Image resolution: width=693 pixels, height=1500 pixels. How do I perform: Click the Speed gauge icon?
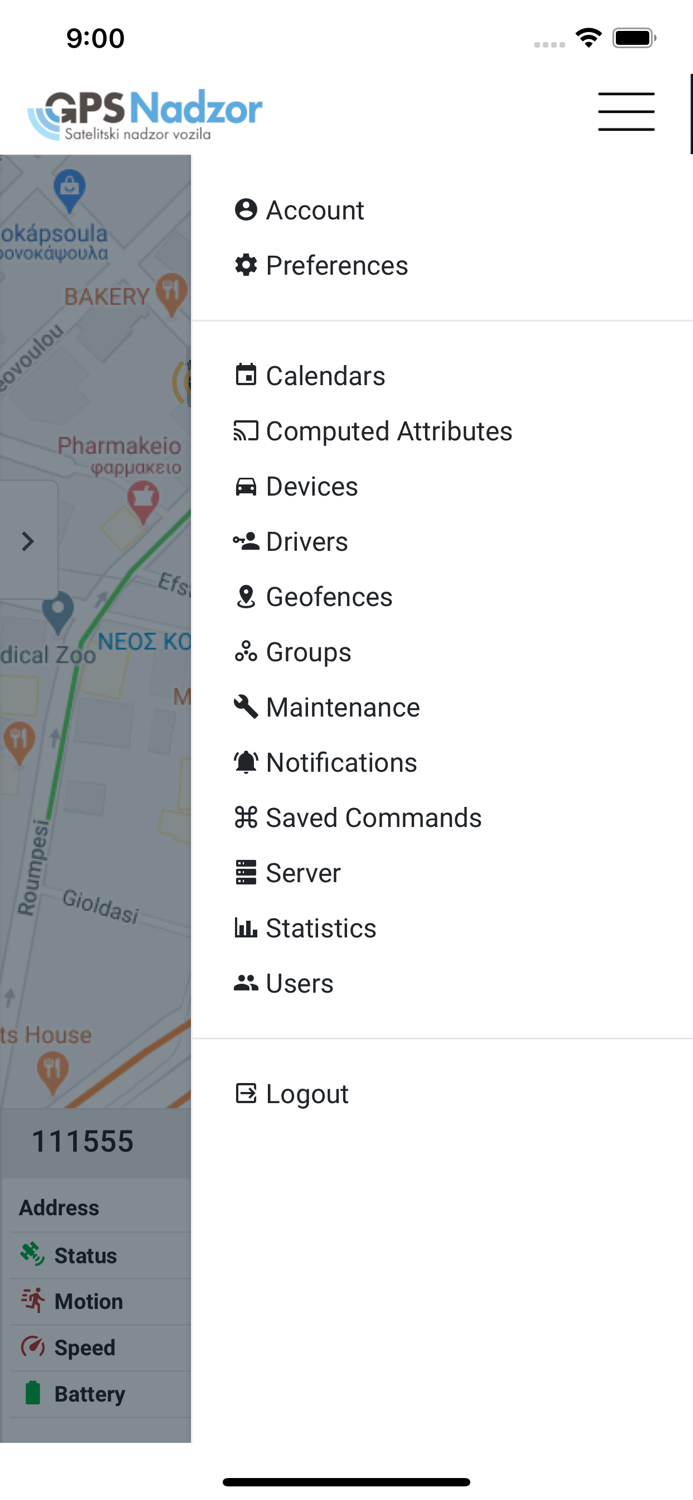point(28,1347)
